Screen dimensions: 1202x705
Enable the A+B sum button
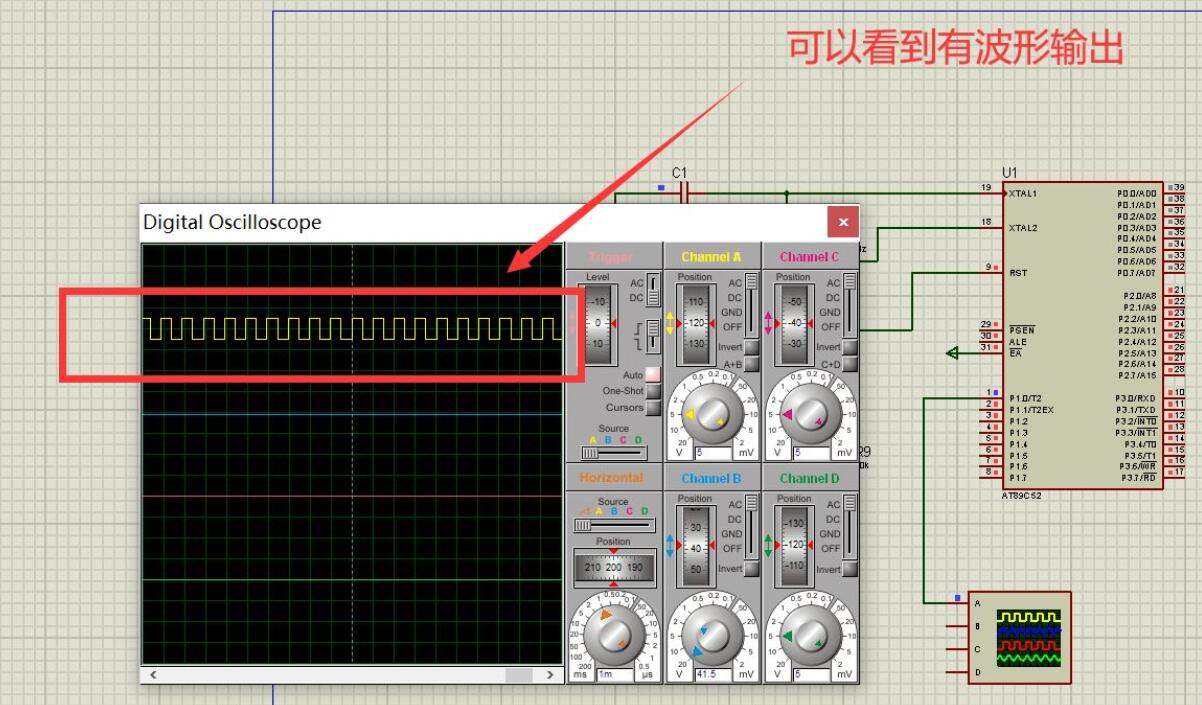[751, 364]
